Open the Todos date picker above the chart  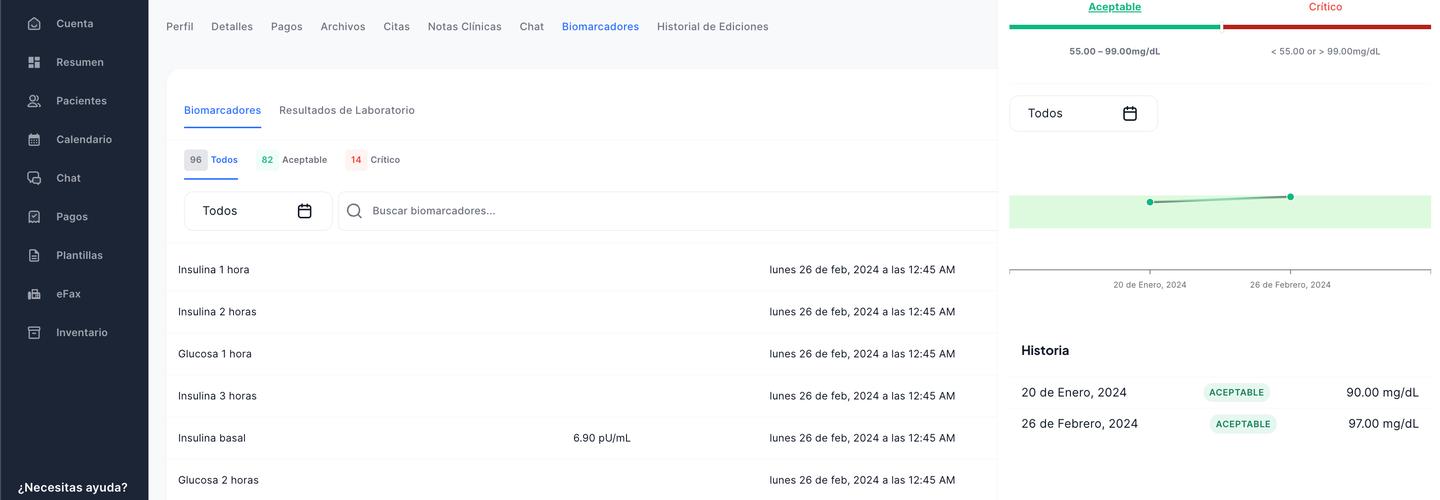tap(1083, 114)
